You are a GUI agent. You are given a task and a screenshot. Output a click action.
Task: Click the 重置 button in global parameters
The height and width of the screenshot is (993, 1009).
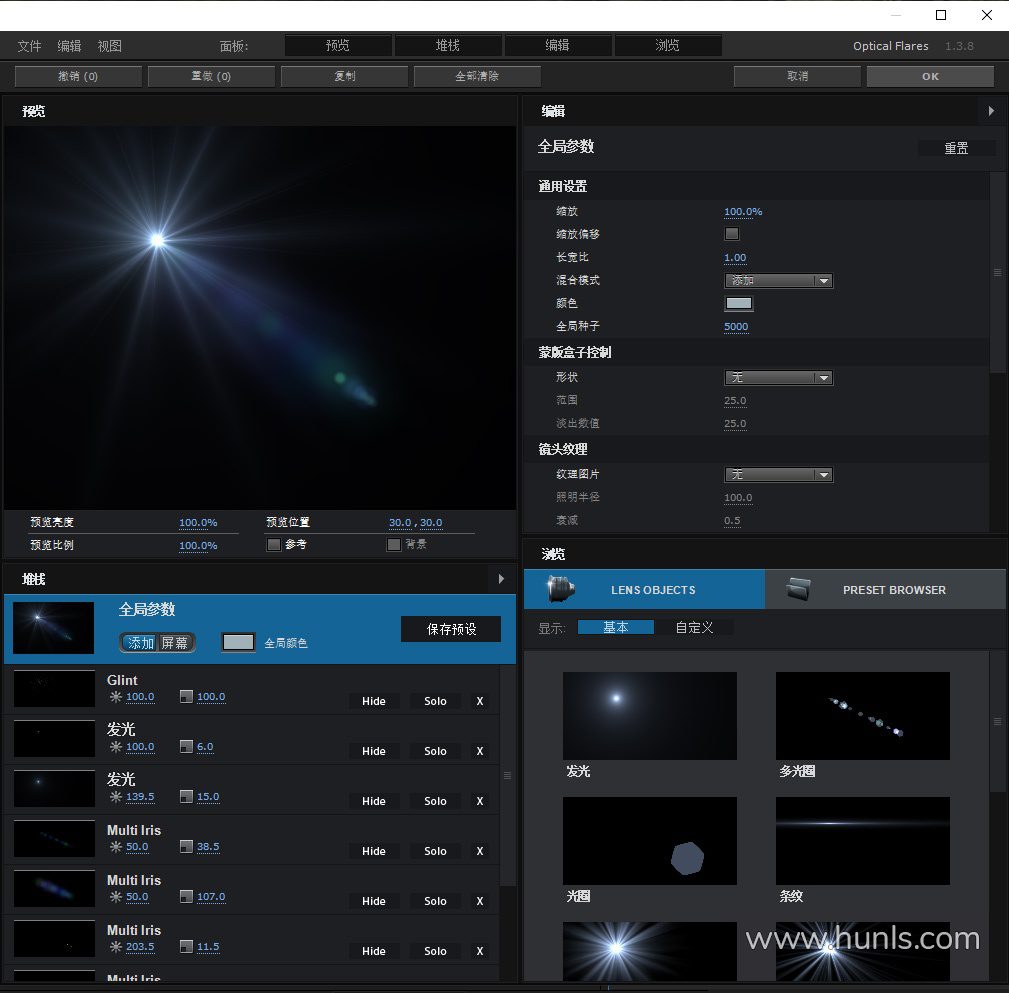pyautogui.click(x=956, y=148)
